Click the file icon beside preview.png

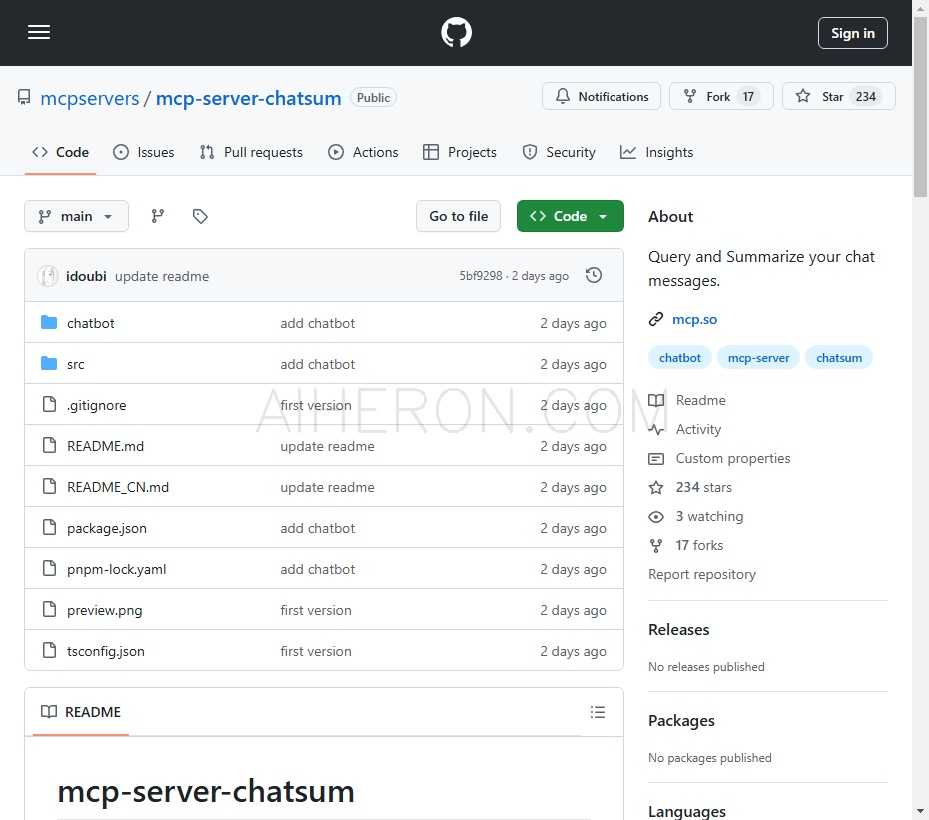49,609
